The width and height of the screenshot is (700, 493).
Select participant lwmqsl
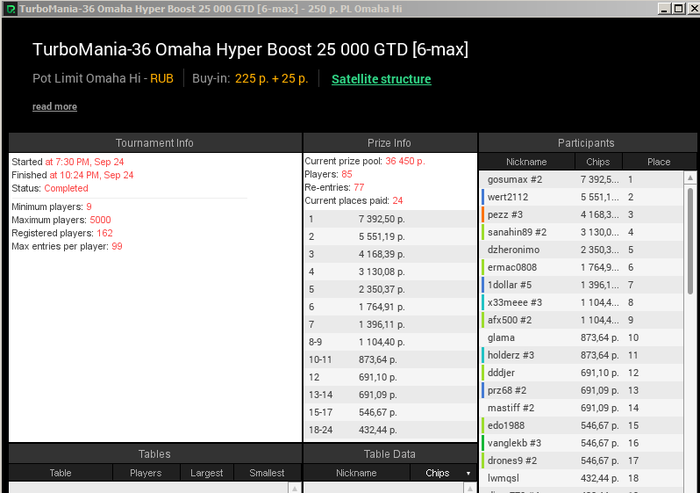[x=581, y=478]
